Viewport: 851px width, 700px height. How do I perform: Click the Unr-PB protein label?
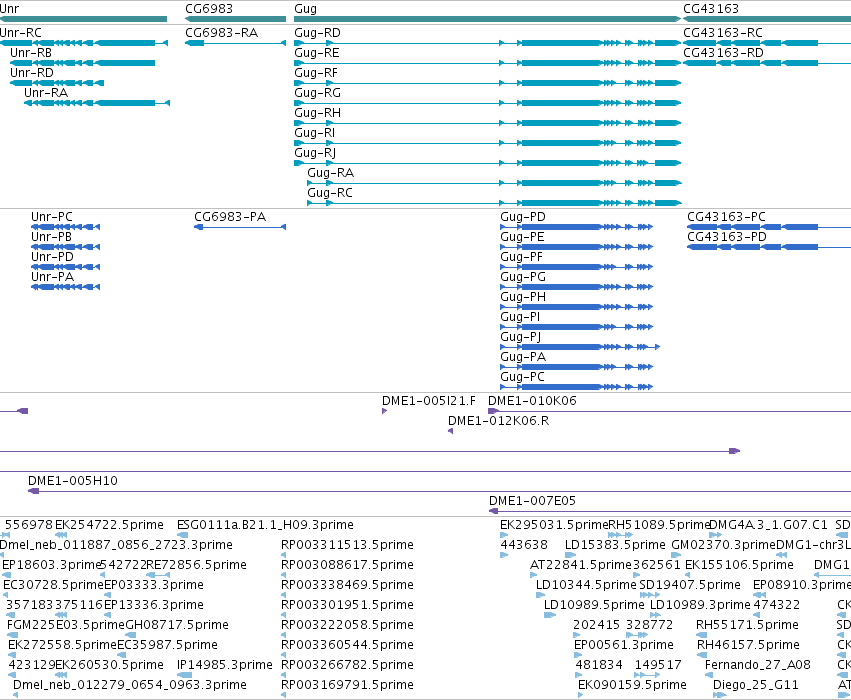point(52,237)
